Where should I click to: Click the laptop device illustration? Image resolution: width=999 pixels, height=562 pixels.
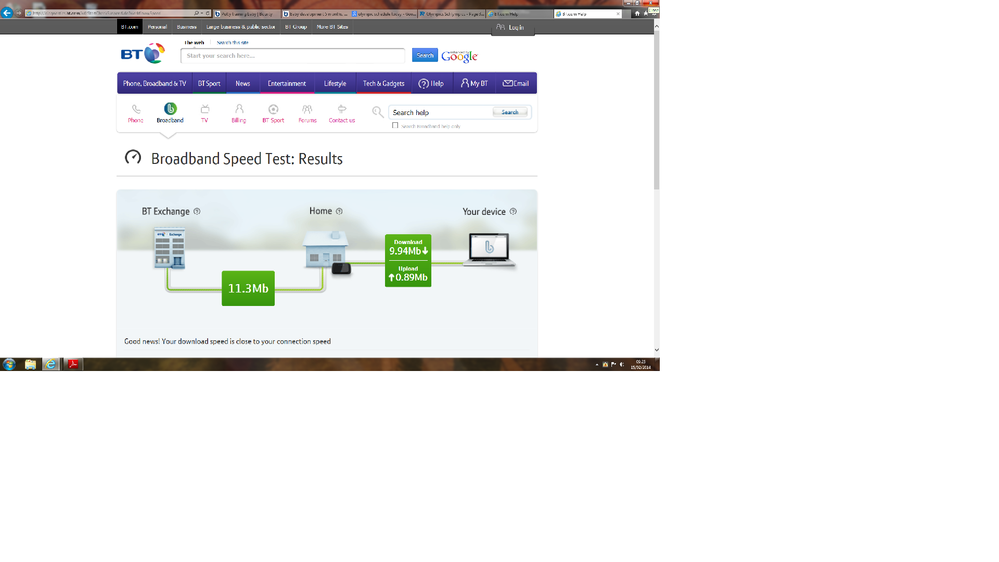click(489, 249)
